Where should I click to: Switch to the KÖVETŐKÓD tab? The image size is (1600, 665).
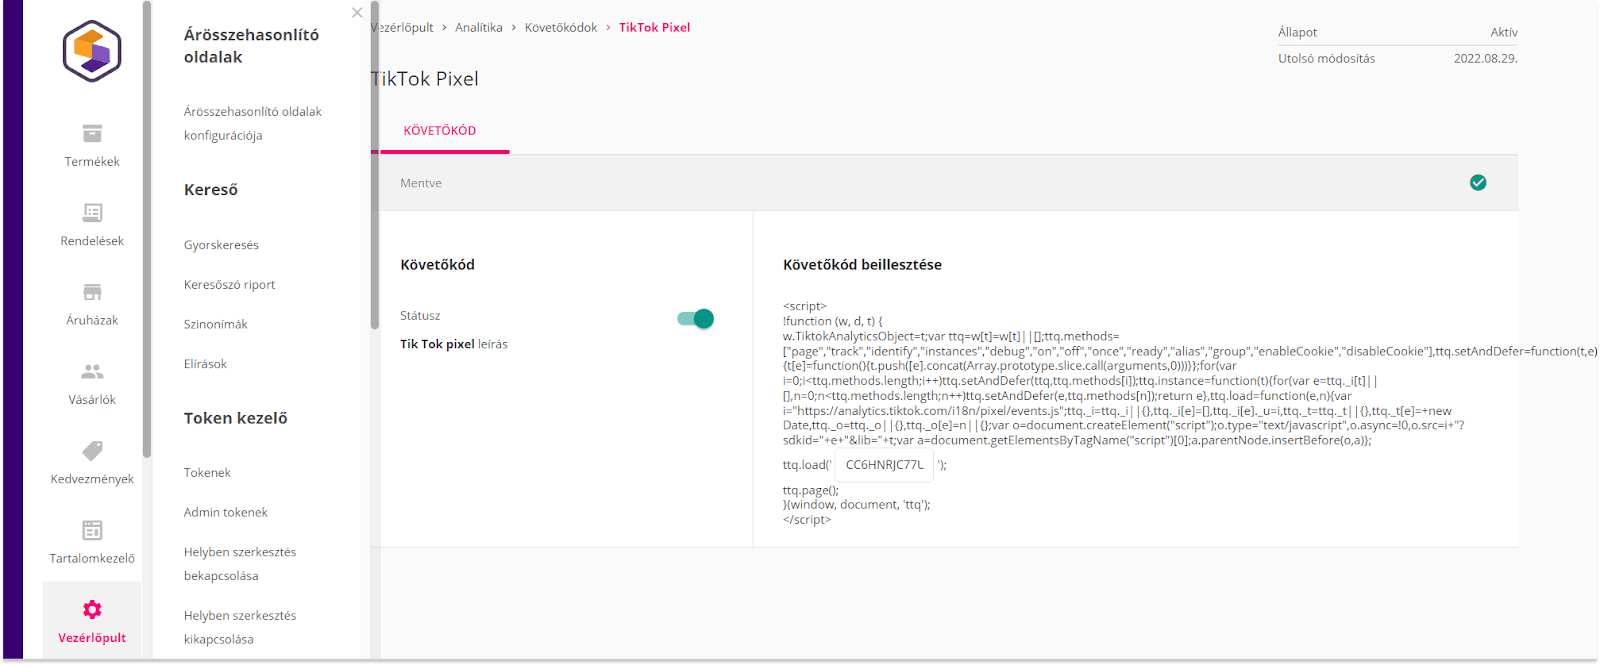click(440, 131)
